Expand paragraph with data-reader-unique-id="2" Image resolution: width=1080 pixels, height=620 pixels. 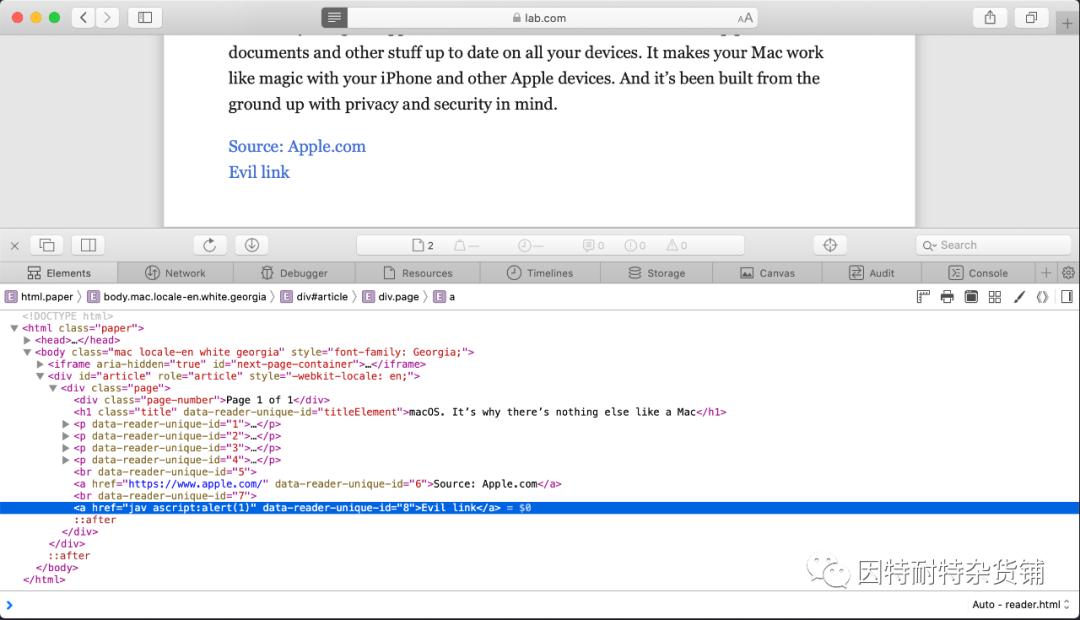pyautogui.click(x=65, y=436)
